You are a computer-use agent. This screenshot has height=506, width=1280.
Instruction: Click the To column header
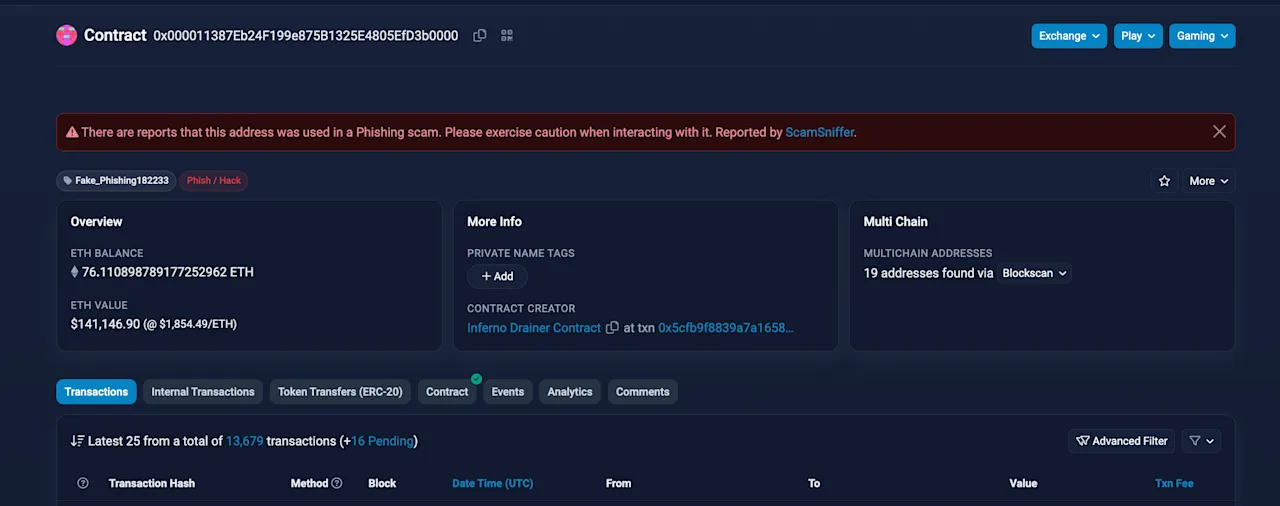[814, 483]
